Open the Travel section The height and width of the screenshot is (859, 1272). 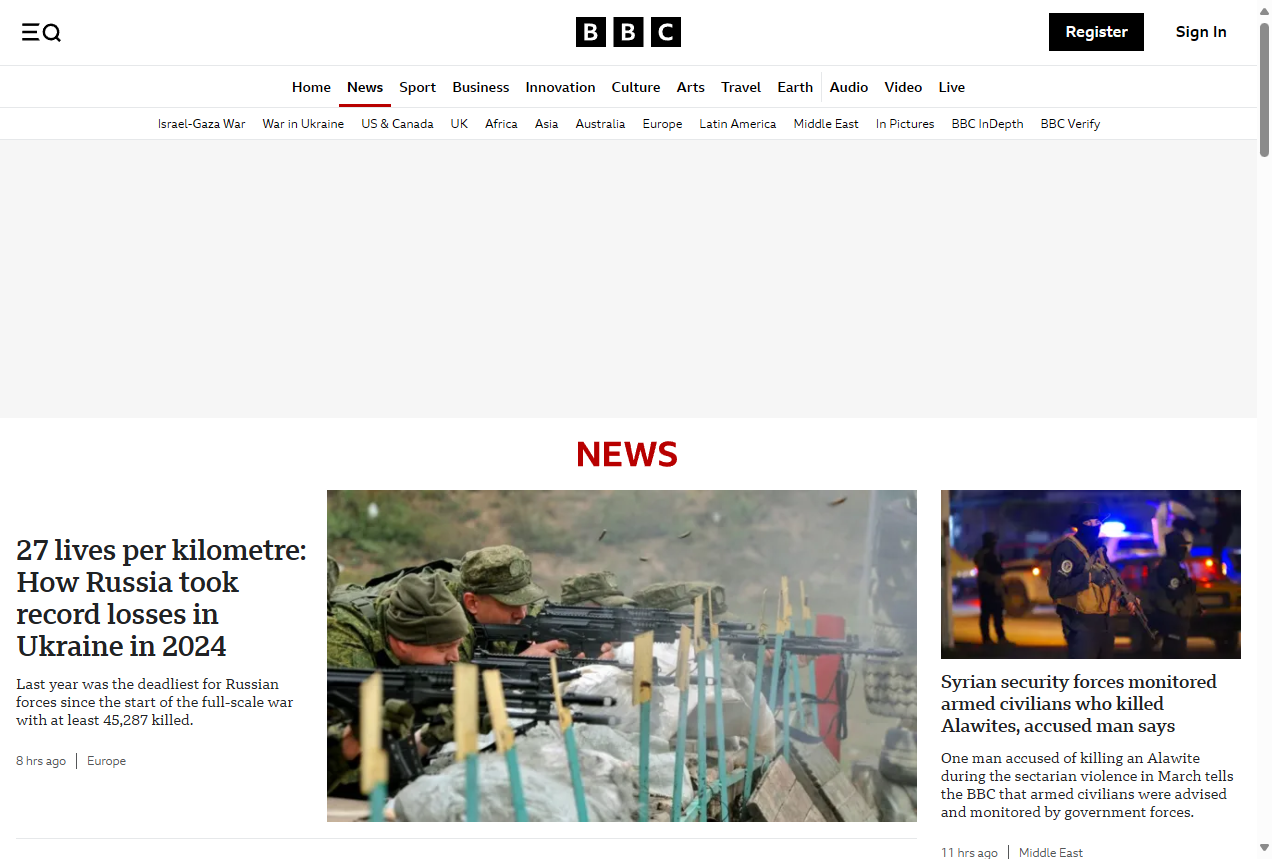click(741, 87)
